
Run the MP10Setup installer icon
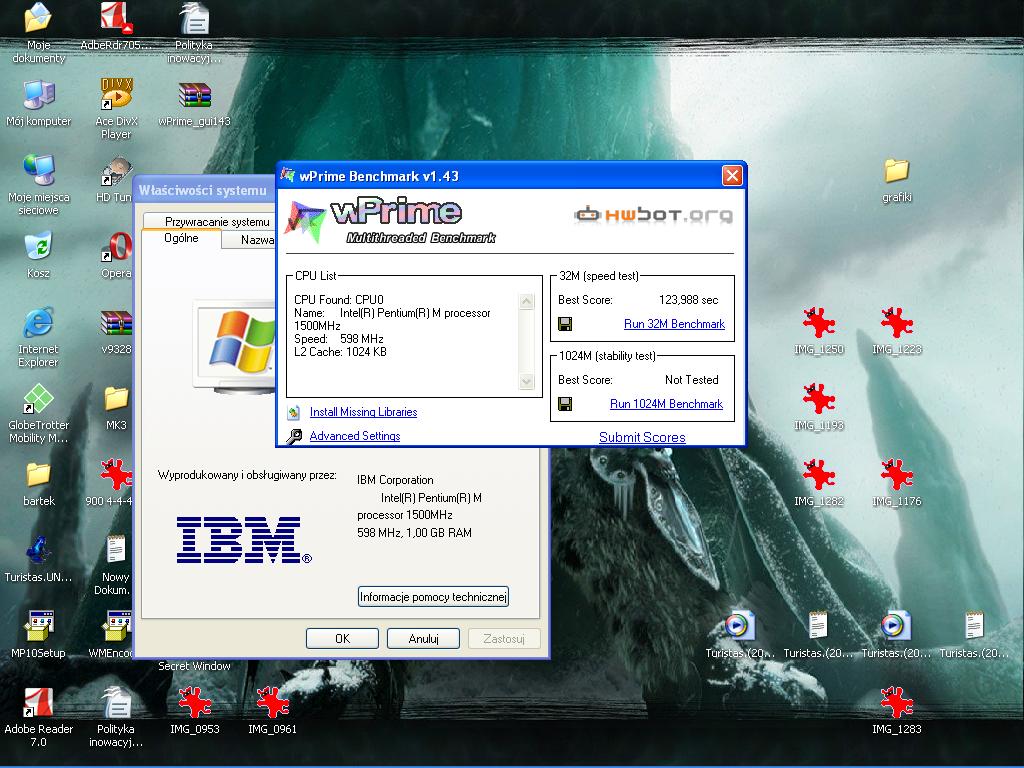tap(39, 635)
